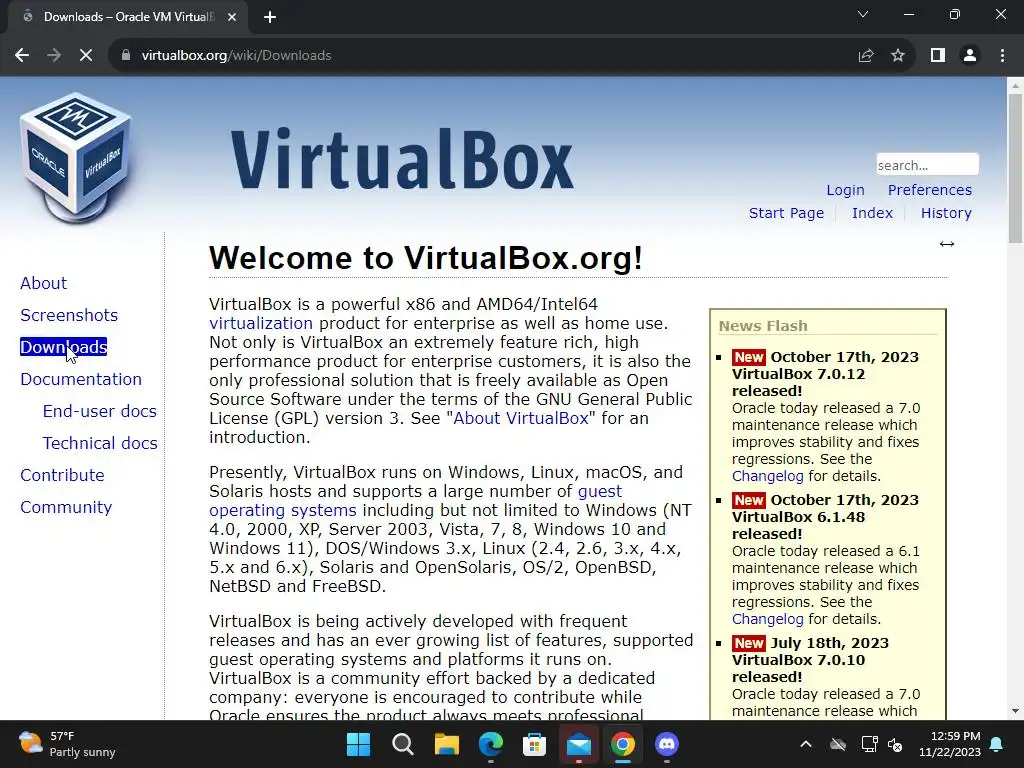Open Microsoft Store from the taskbar
The width and height of the screenshot is (1024, 768).
(x=534, y=744)
